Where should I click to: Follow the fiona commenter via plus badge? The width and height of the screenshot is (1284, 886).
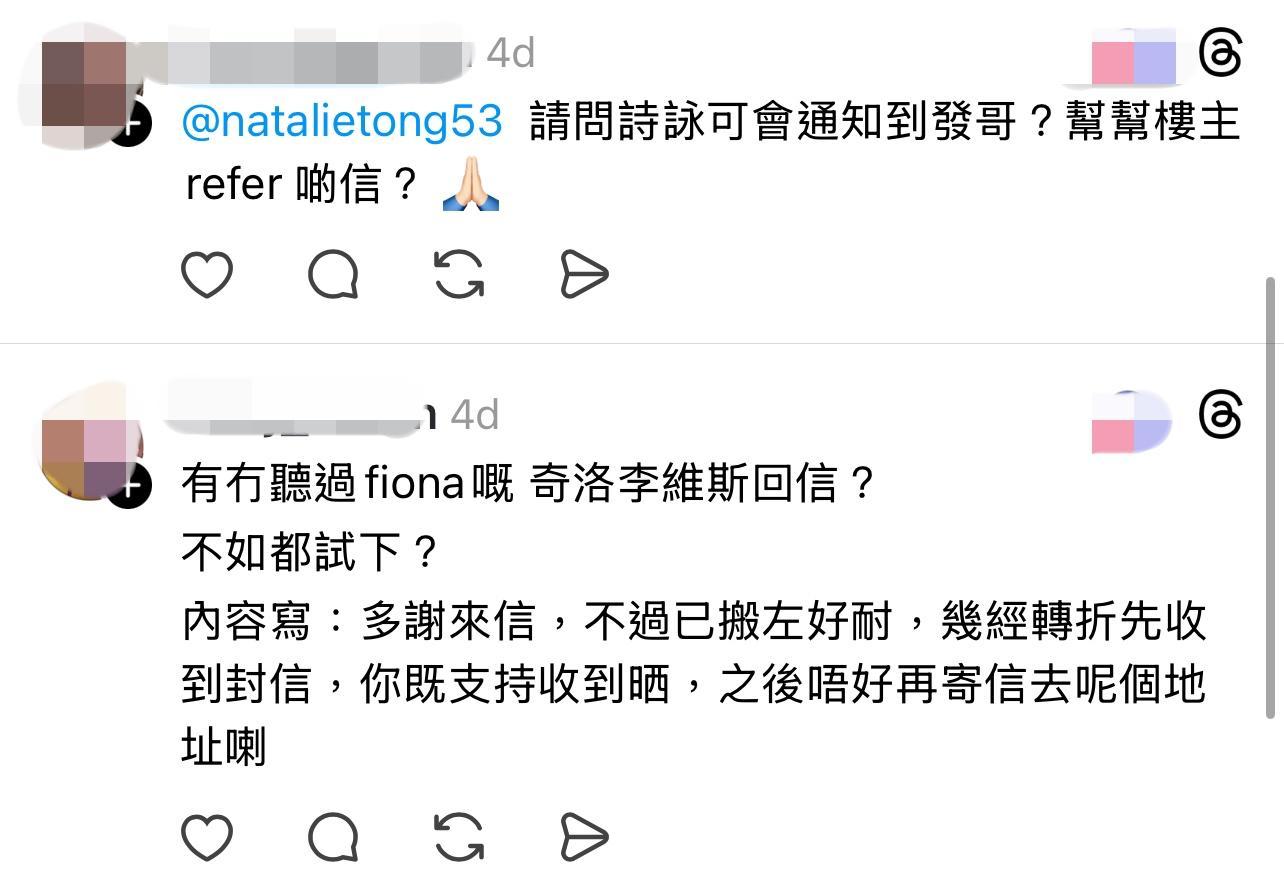tap(130, 487)
